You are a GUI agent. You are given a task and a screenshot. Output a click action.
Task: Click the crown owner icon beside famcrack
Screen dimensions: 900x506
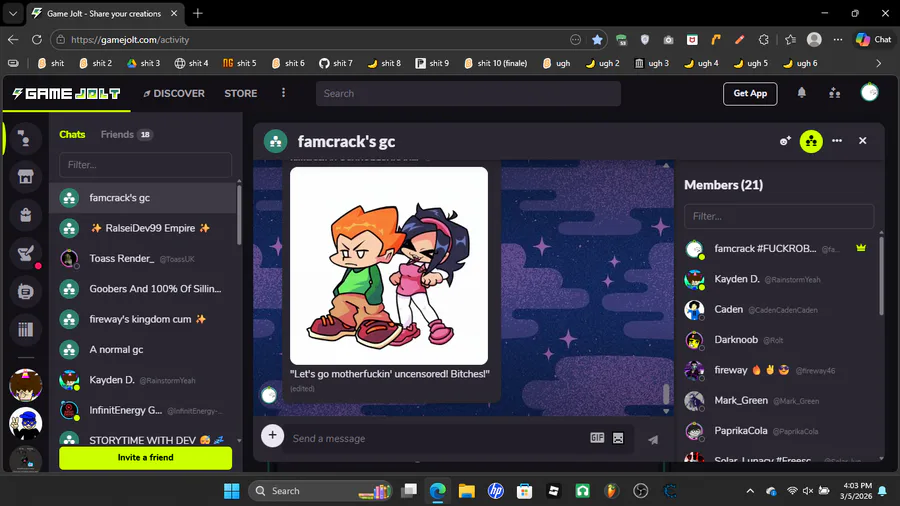point(861,248)
